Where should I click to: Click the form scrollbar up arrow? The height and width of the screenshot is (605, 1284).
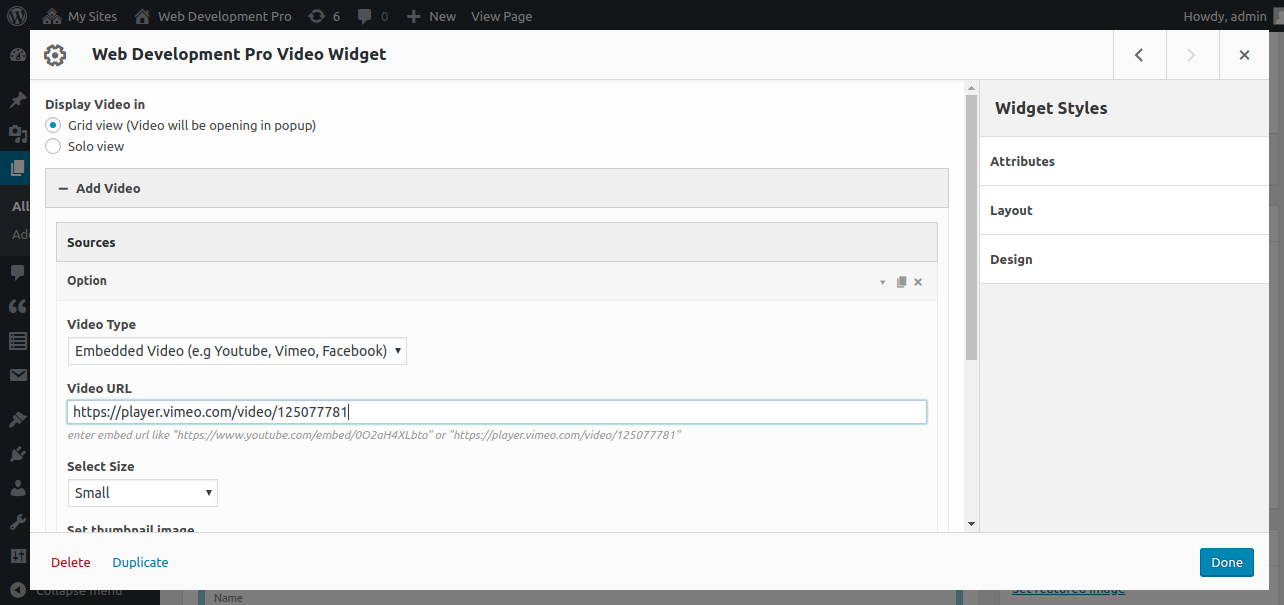pos(970,88)
